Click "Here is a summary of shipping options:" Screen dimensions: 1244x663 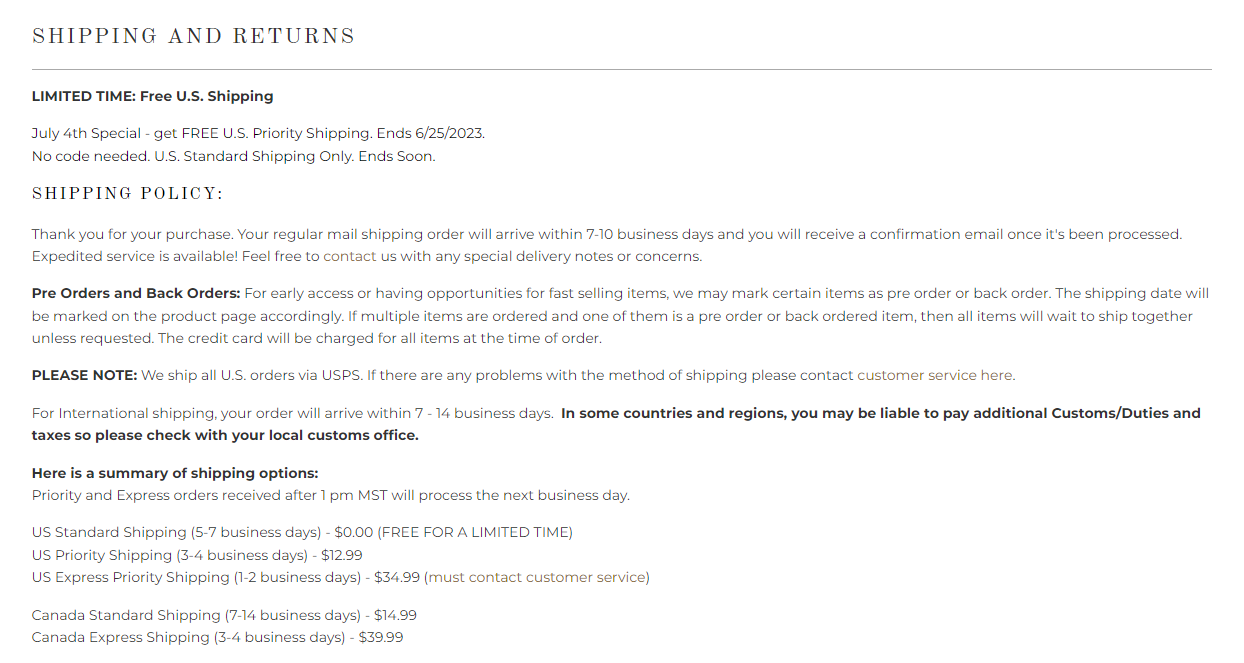point(175,473)
